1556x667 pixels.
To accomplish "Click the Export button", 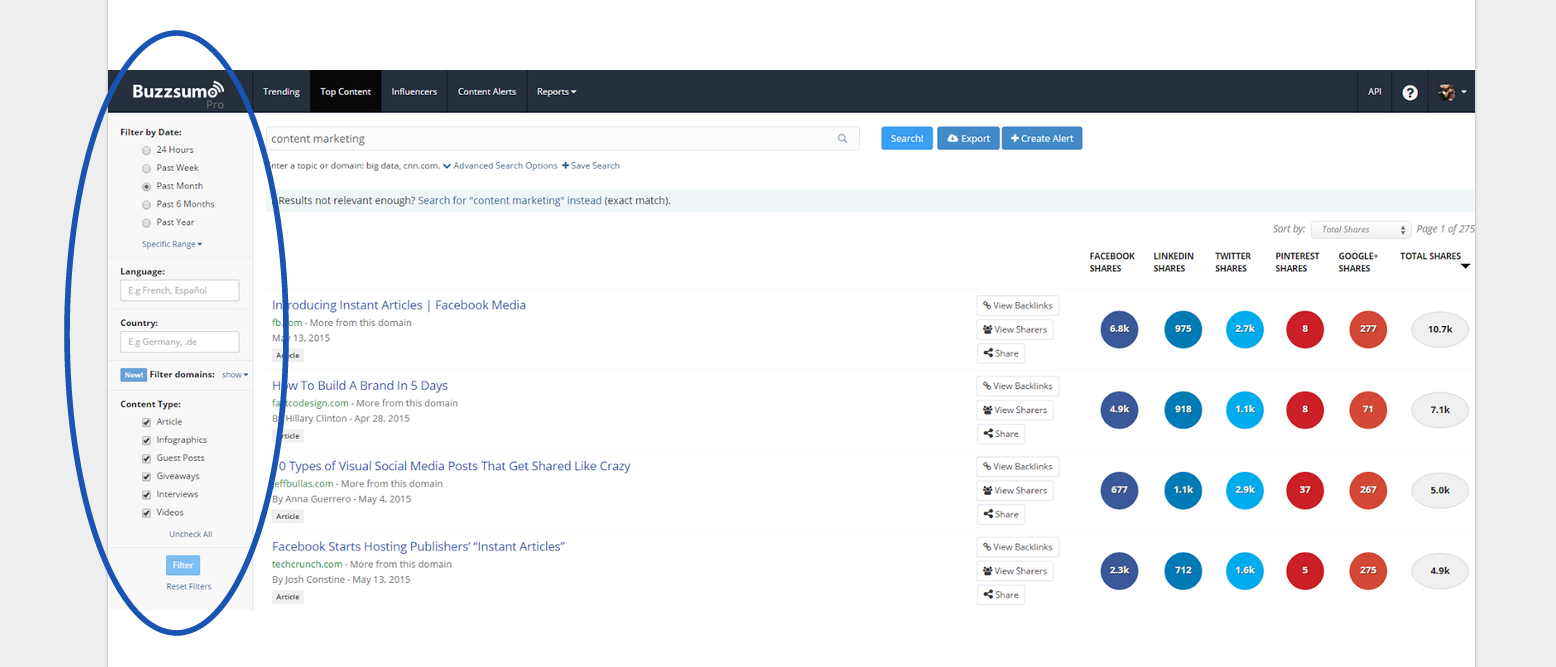I will coord(968,138).
